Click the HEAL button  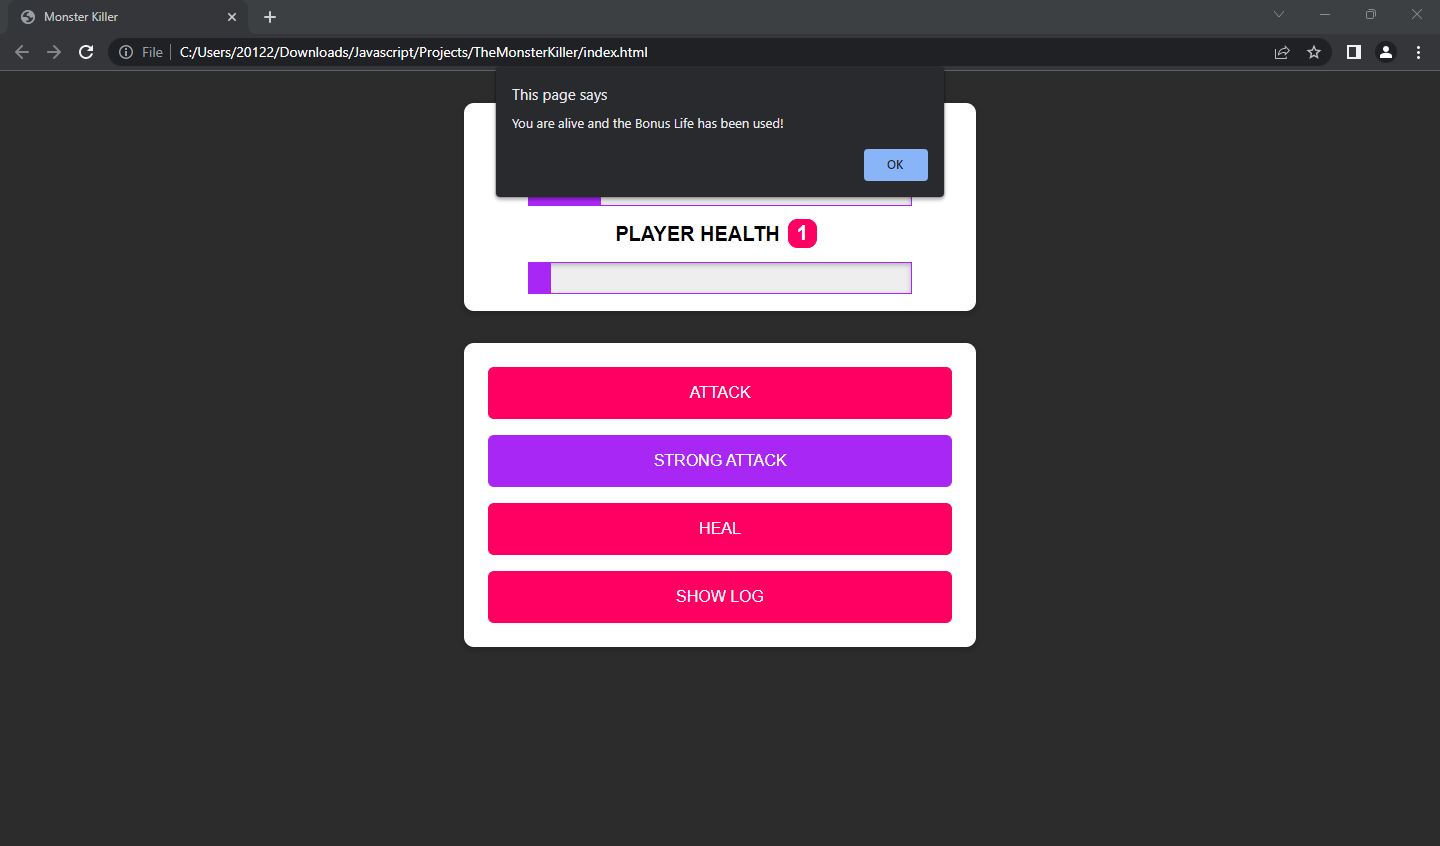tap(720, 529)
